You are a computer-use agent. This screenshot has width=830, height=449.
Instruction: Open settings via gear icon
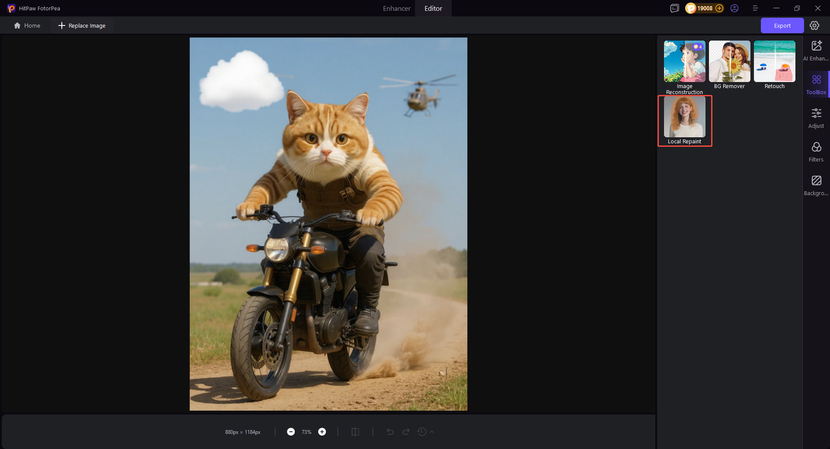[815, 25]
